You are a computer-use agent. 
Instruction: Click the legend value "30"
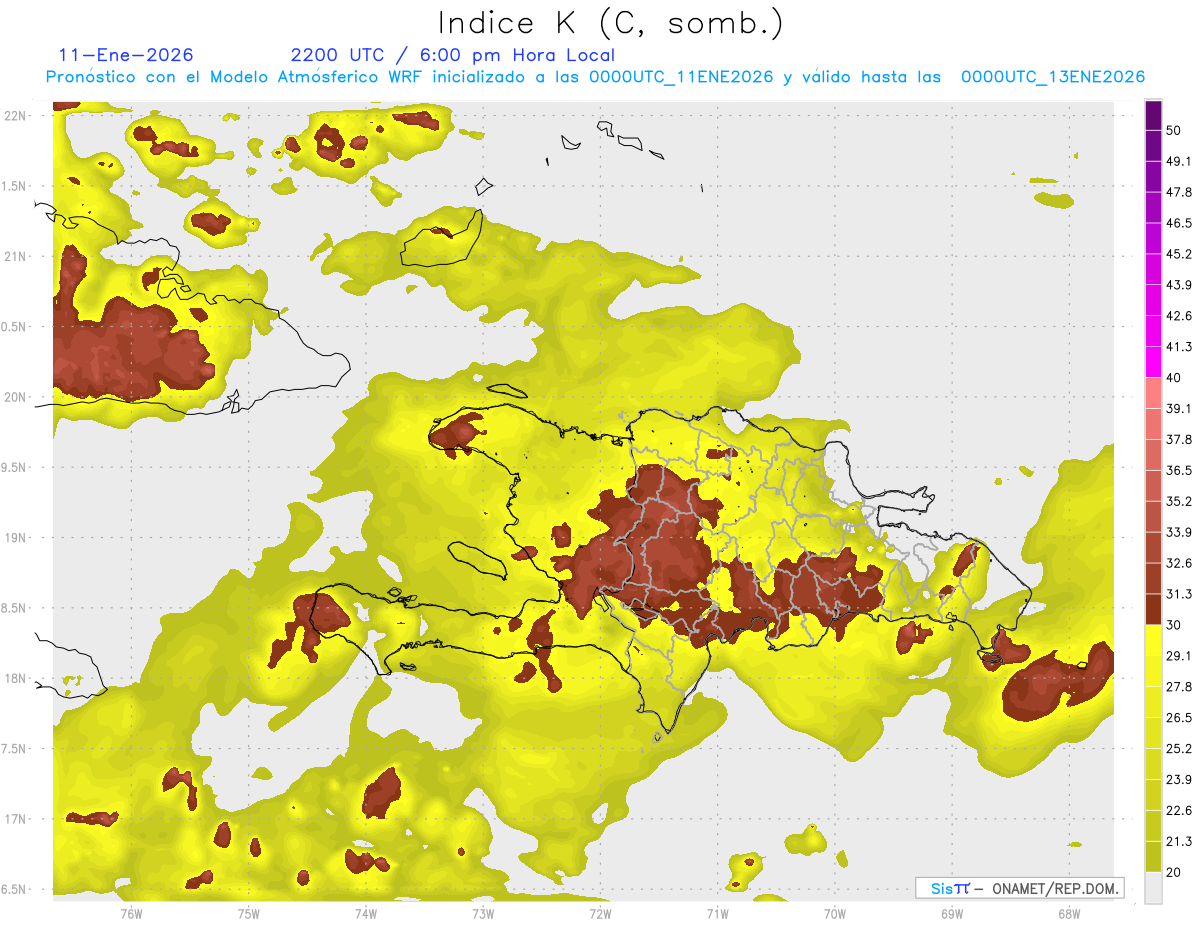(x=1174, y=625)
